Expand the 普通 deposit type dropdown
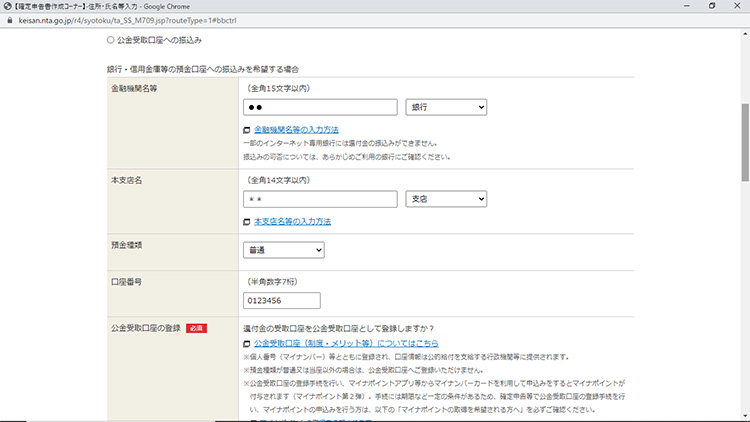Screen dimensions: 750x422 pos(284,250)
